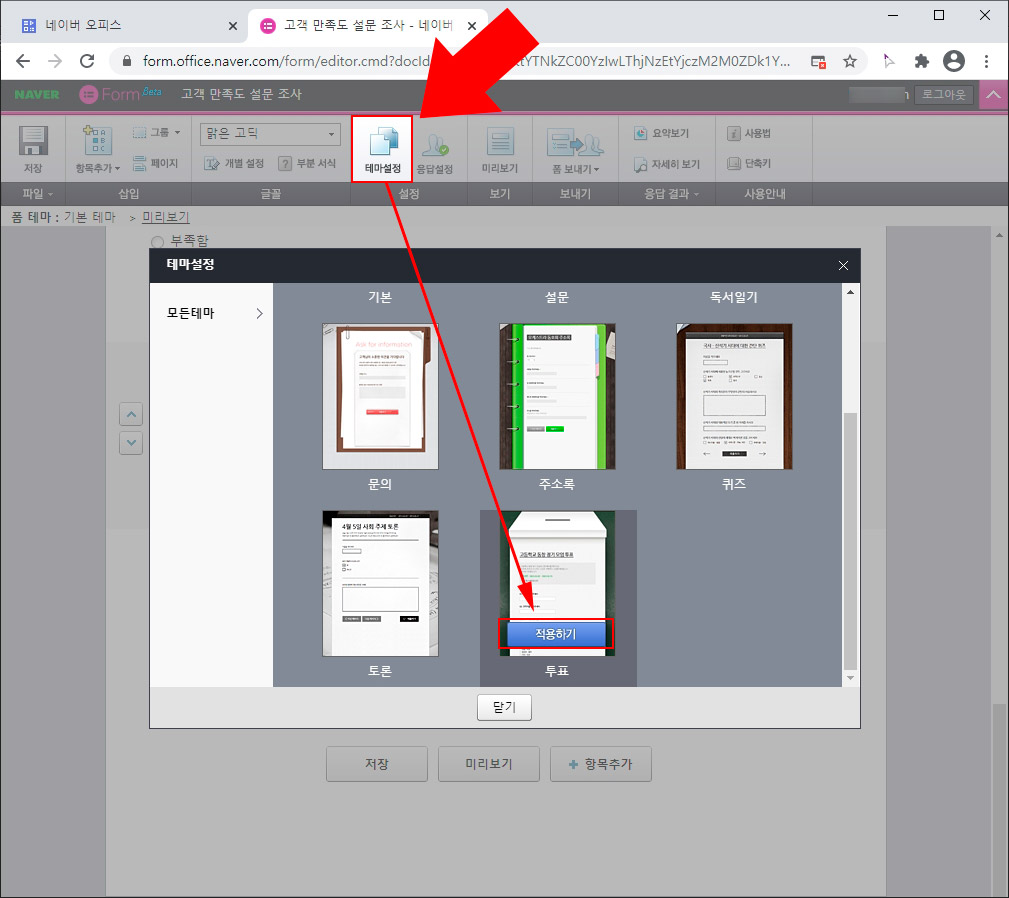1009x898 pixels.
Task: Click the theme list scrollbar thumb
Action: 850,540
